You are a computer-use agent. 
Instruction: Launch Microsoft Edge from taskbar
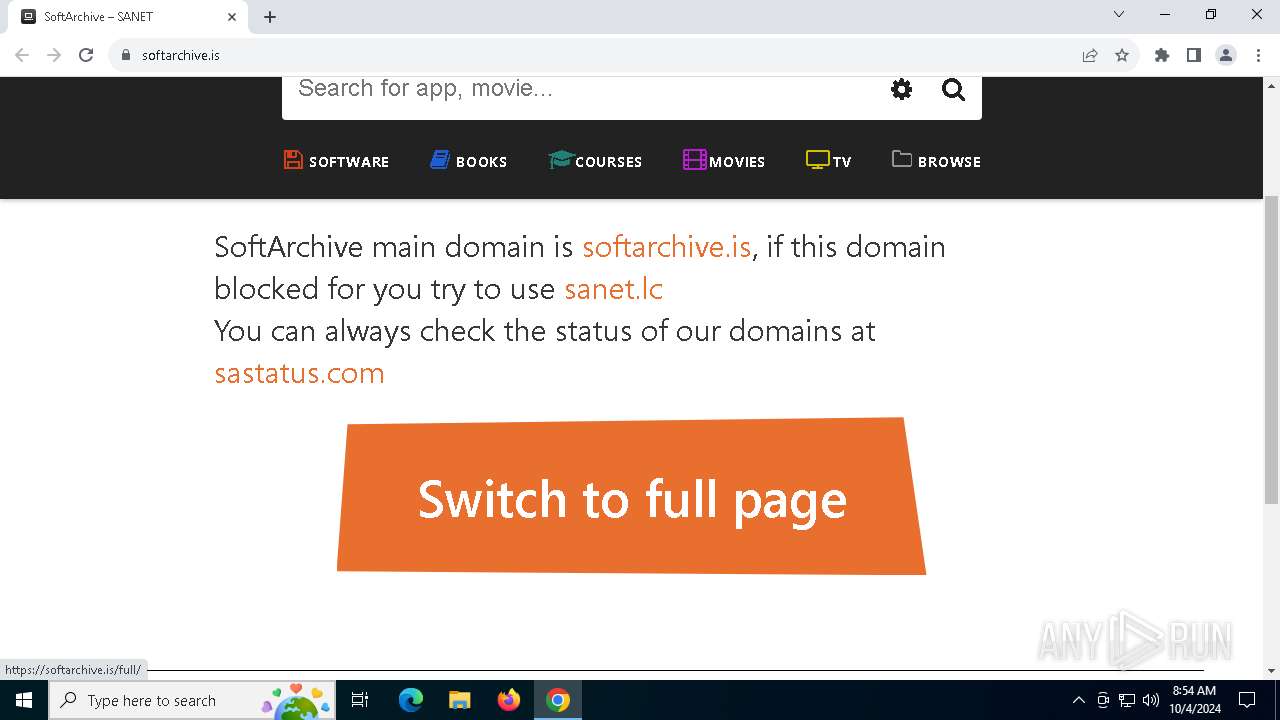tap(411, 700)
